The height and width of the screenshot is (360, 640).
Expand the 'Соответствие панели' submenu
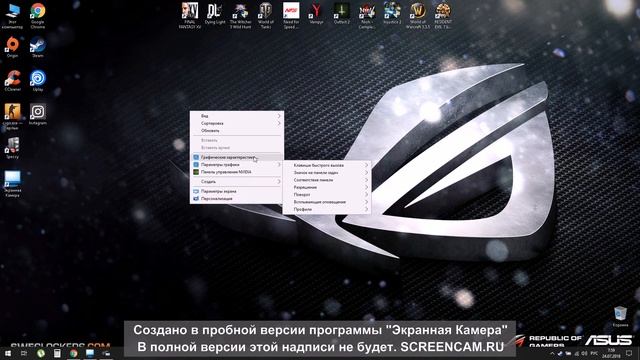tap(327, 180)
